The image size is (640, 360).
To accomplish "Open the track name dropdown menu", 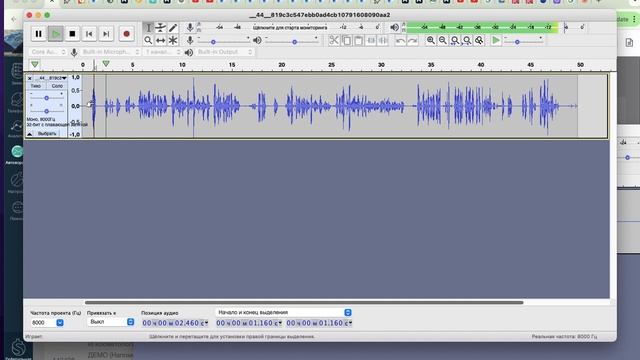I will 51,78.
